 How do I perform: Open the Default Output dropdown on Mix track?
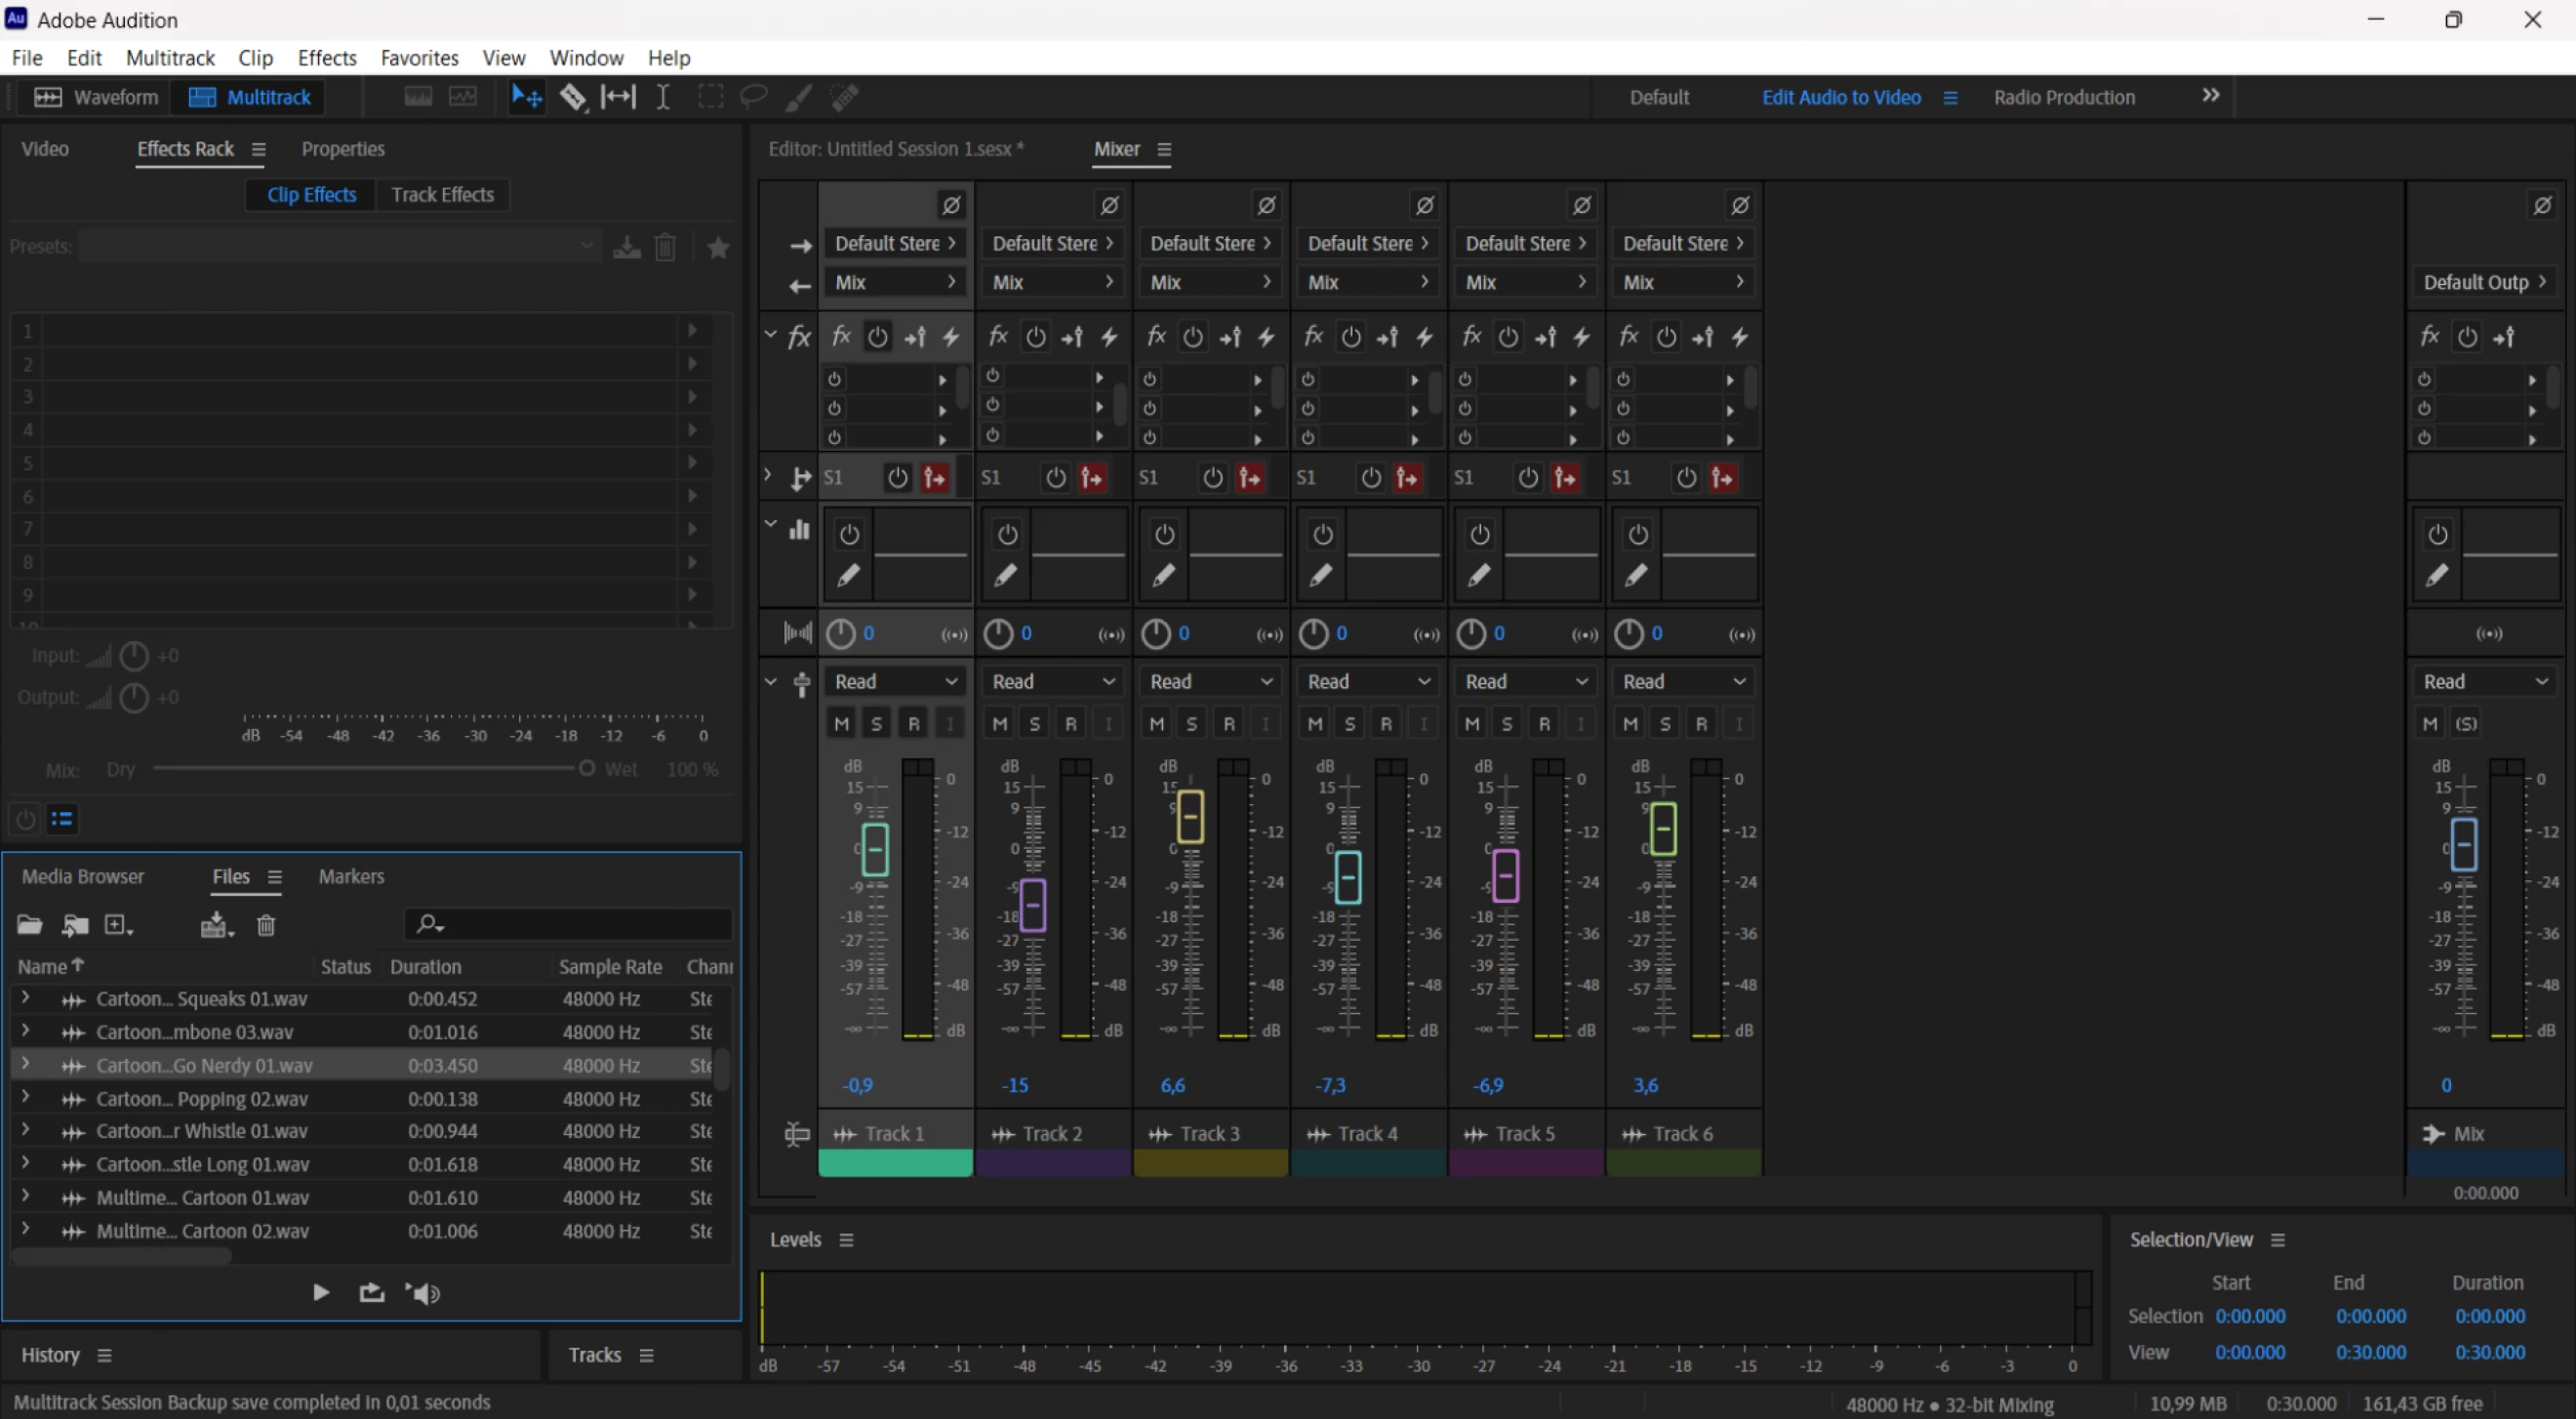[2484, 282]
